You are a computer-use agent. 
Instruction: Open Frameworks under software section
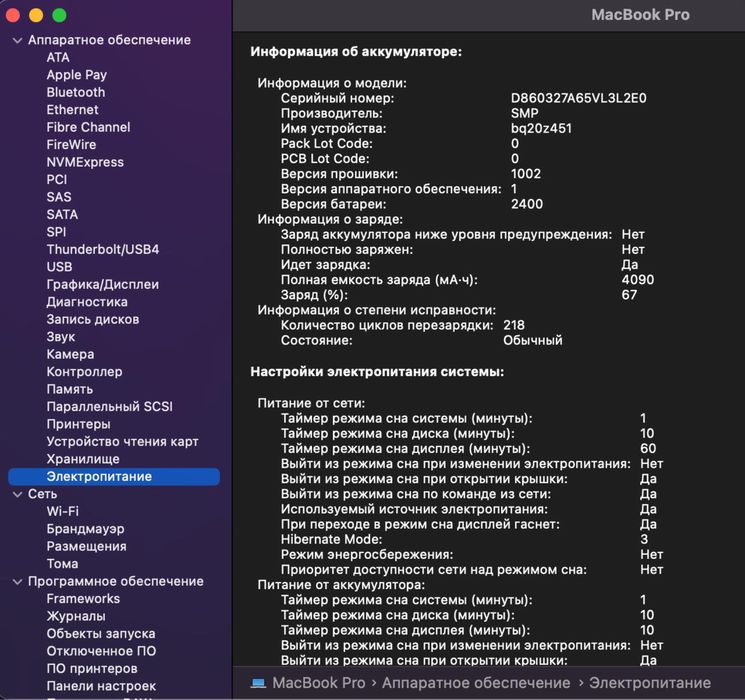coord(83,599)
